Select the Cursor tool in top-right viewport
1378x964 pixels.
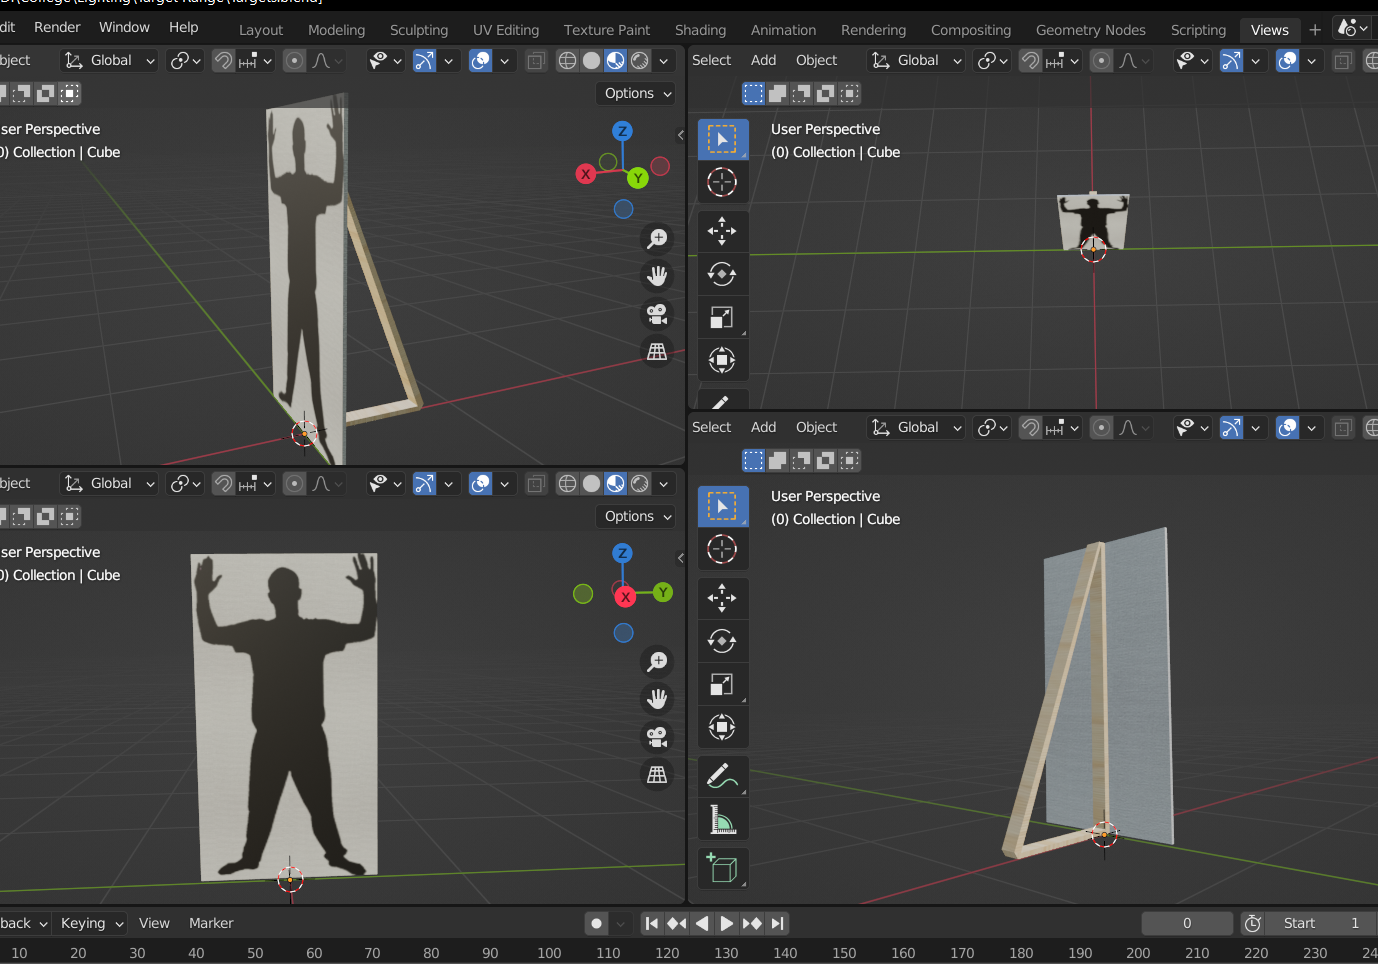[722, 182]
